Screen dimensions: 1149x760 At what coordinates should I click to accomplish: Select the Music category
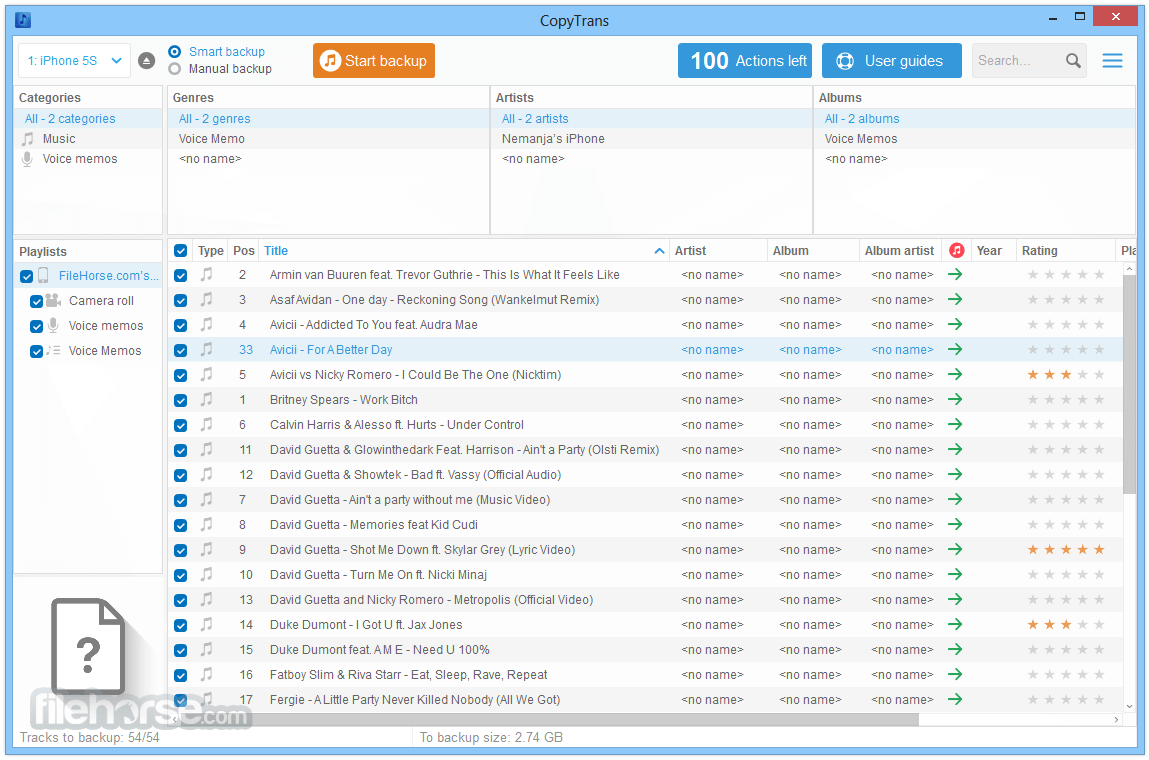[x=88, y=139]
